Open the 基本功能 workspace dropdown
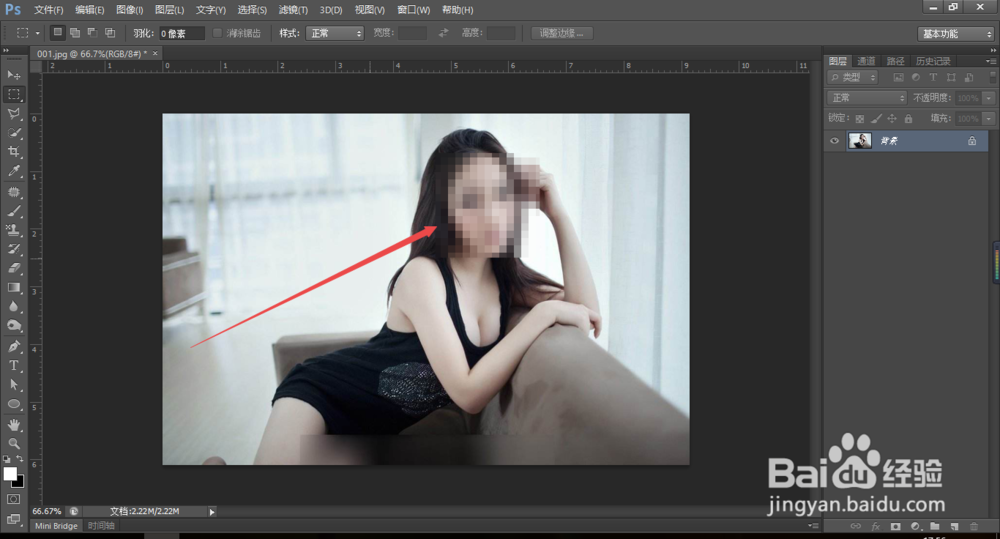The height and width of the screenshot is (539, 1000). pos(955,34)
